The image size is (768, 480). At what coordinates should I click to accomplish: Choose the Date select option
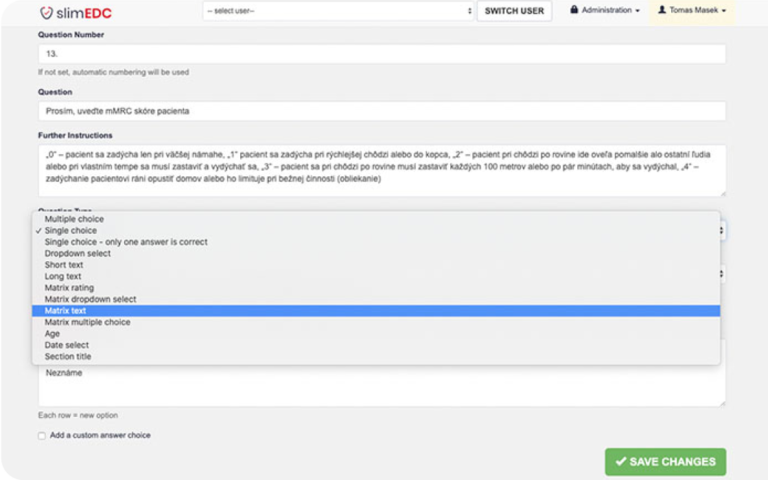click(376, 345)
